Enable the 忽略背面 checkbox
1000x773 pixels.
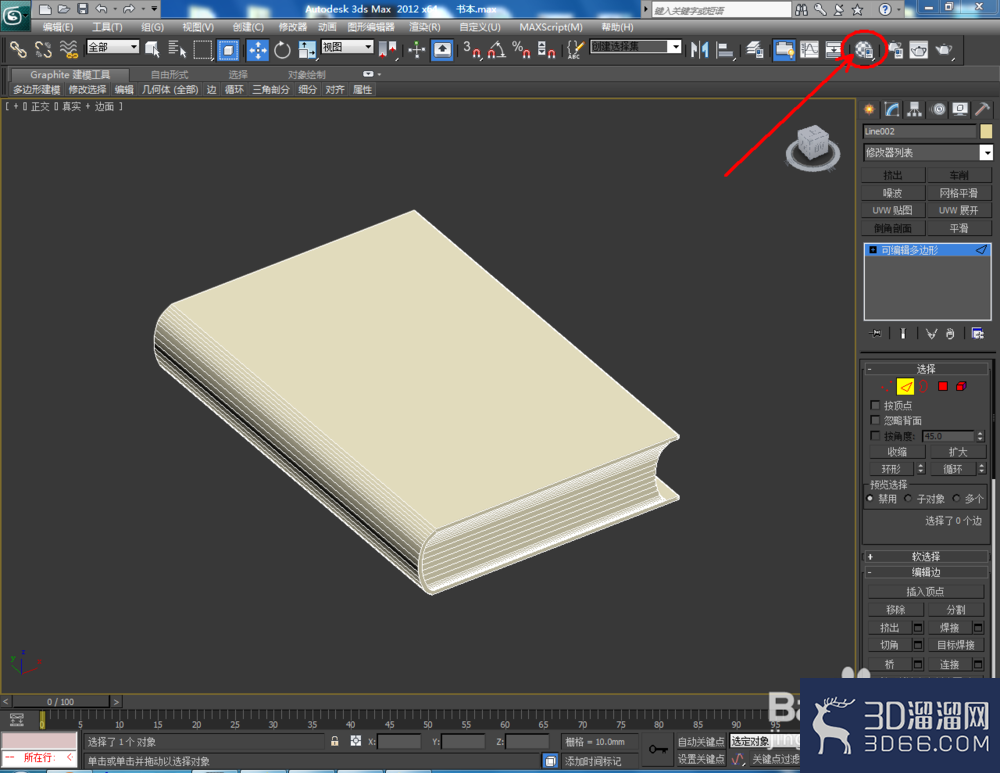(875, 420)
